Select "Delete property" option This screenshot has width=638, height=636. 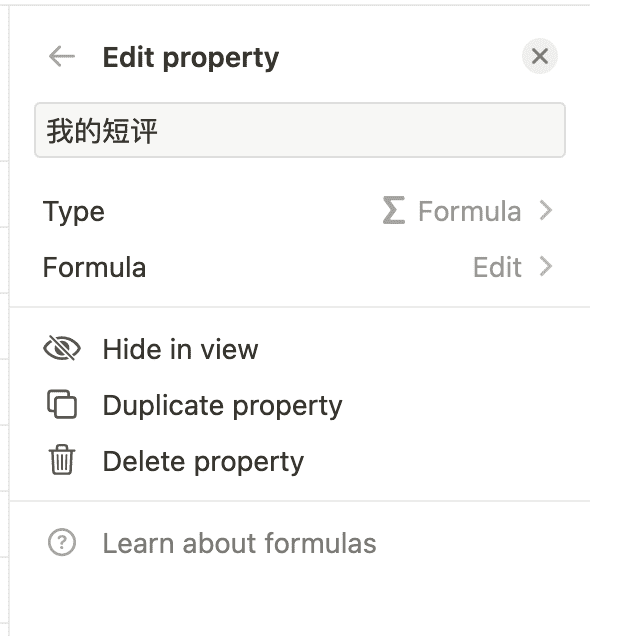tap(203, 461)
